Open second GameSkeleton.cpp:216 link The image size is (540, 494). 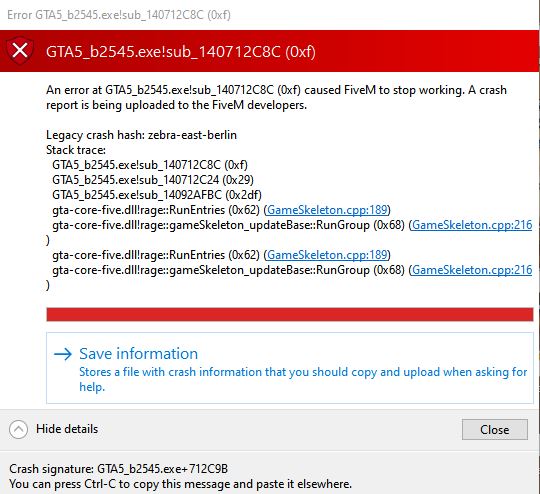pyautogui.click(x=472, y=270)
